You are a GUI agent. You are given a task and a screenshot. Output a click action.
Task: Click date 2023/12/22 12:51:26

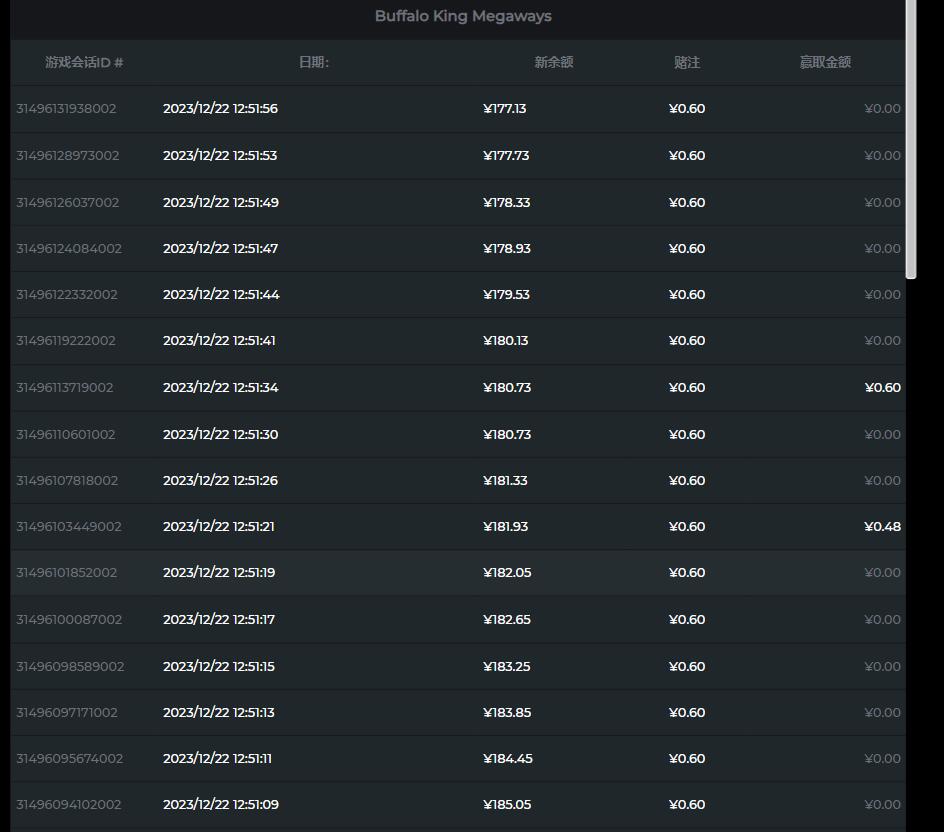click(x=220, y=480)
